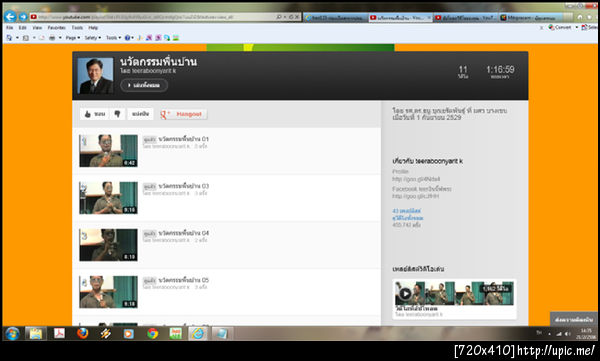Click the Play all button in header

(x=144, y=85)
